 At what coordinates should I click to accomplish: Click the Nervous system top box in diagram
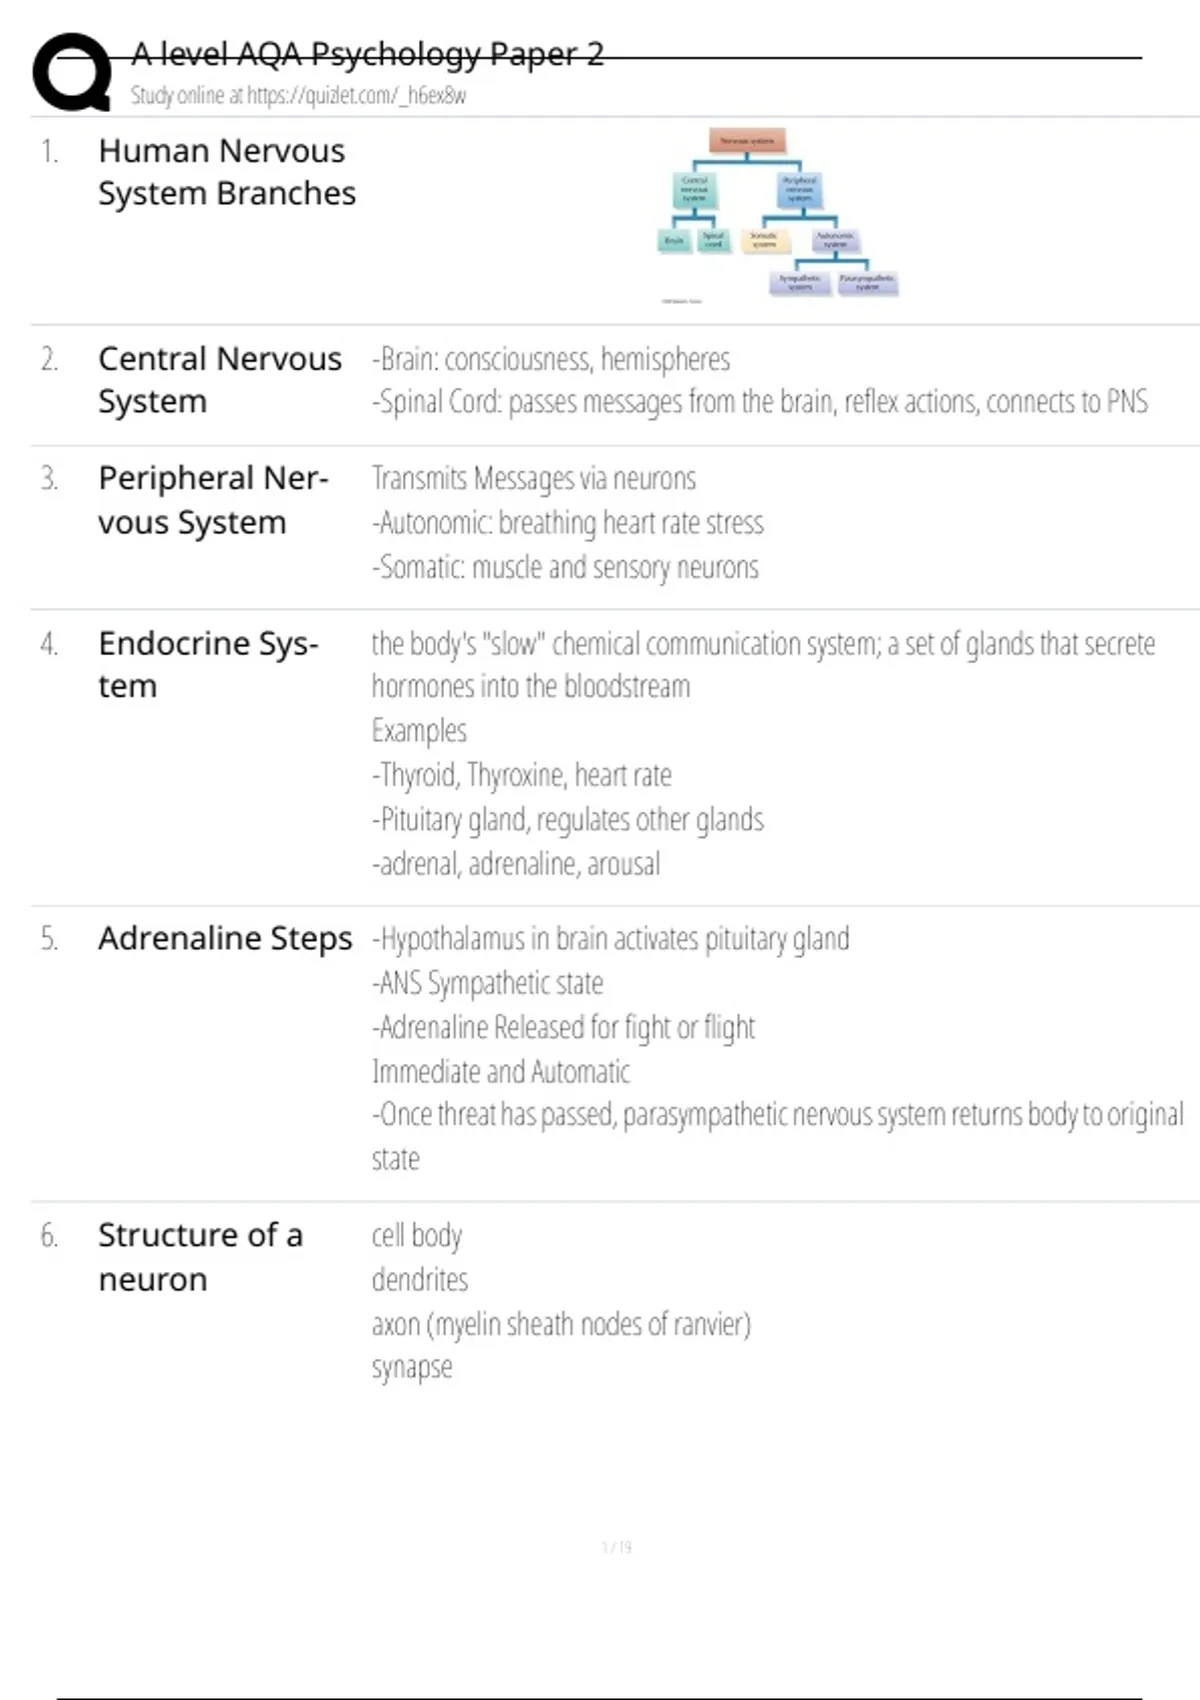pos(747,141)
